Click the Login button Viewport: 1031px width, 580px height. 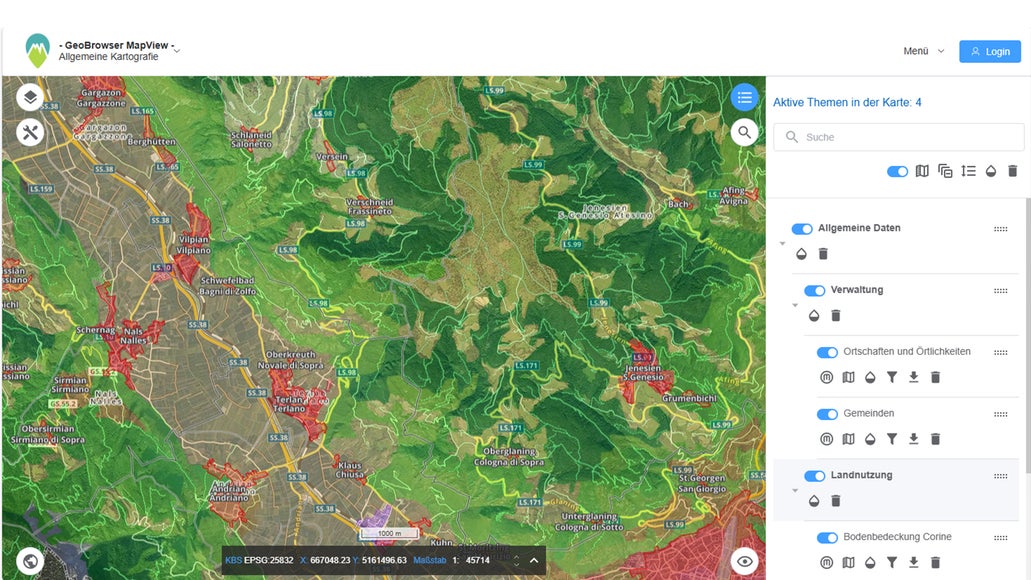pyautogui.click(x=989, y=51)
